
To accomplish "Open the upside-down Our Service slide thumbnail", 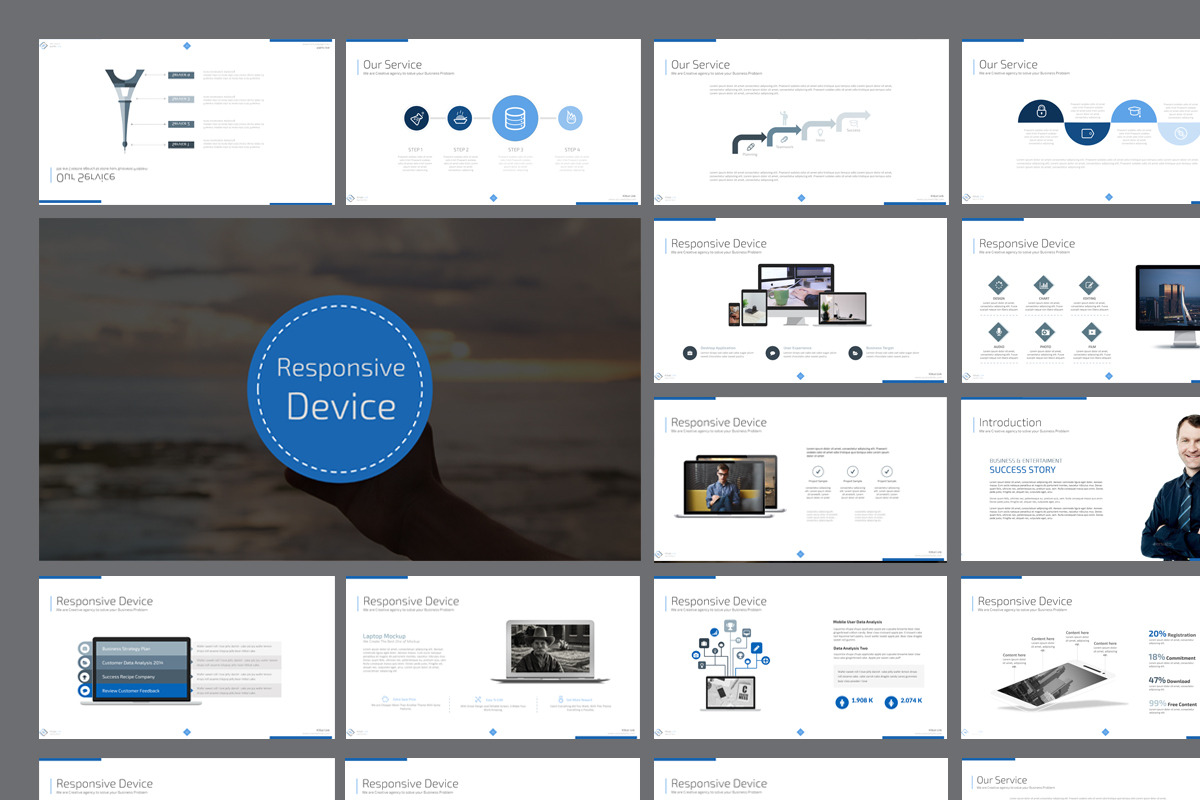I will [187, 122].
